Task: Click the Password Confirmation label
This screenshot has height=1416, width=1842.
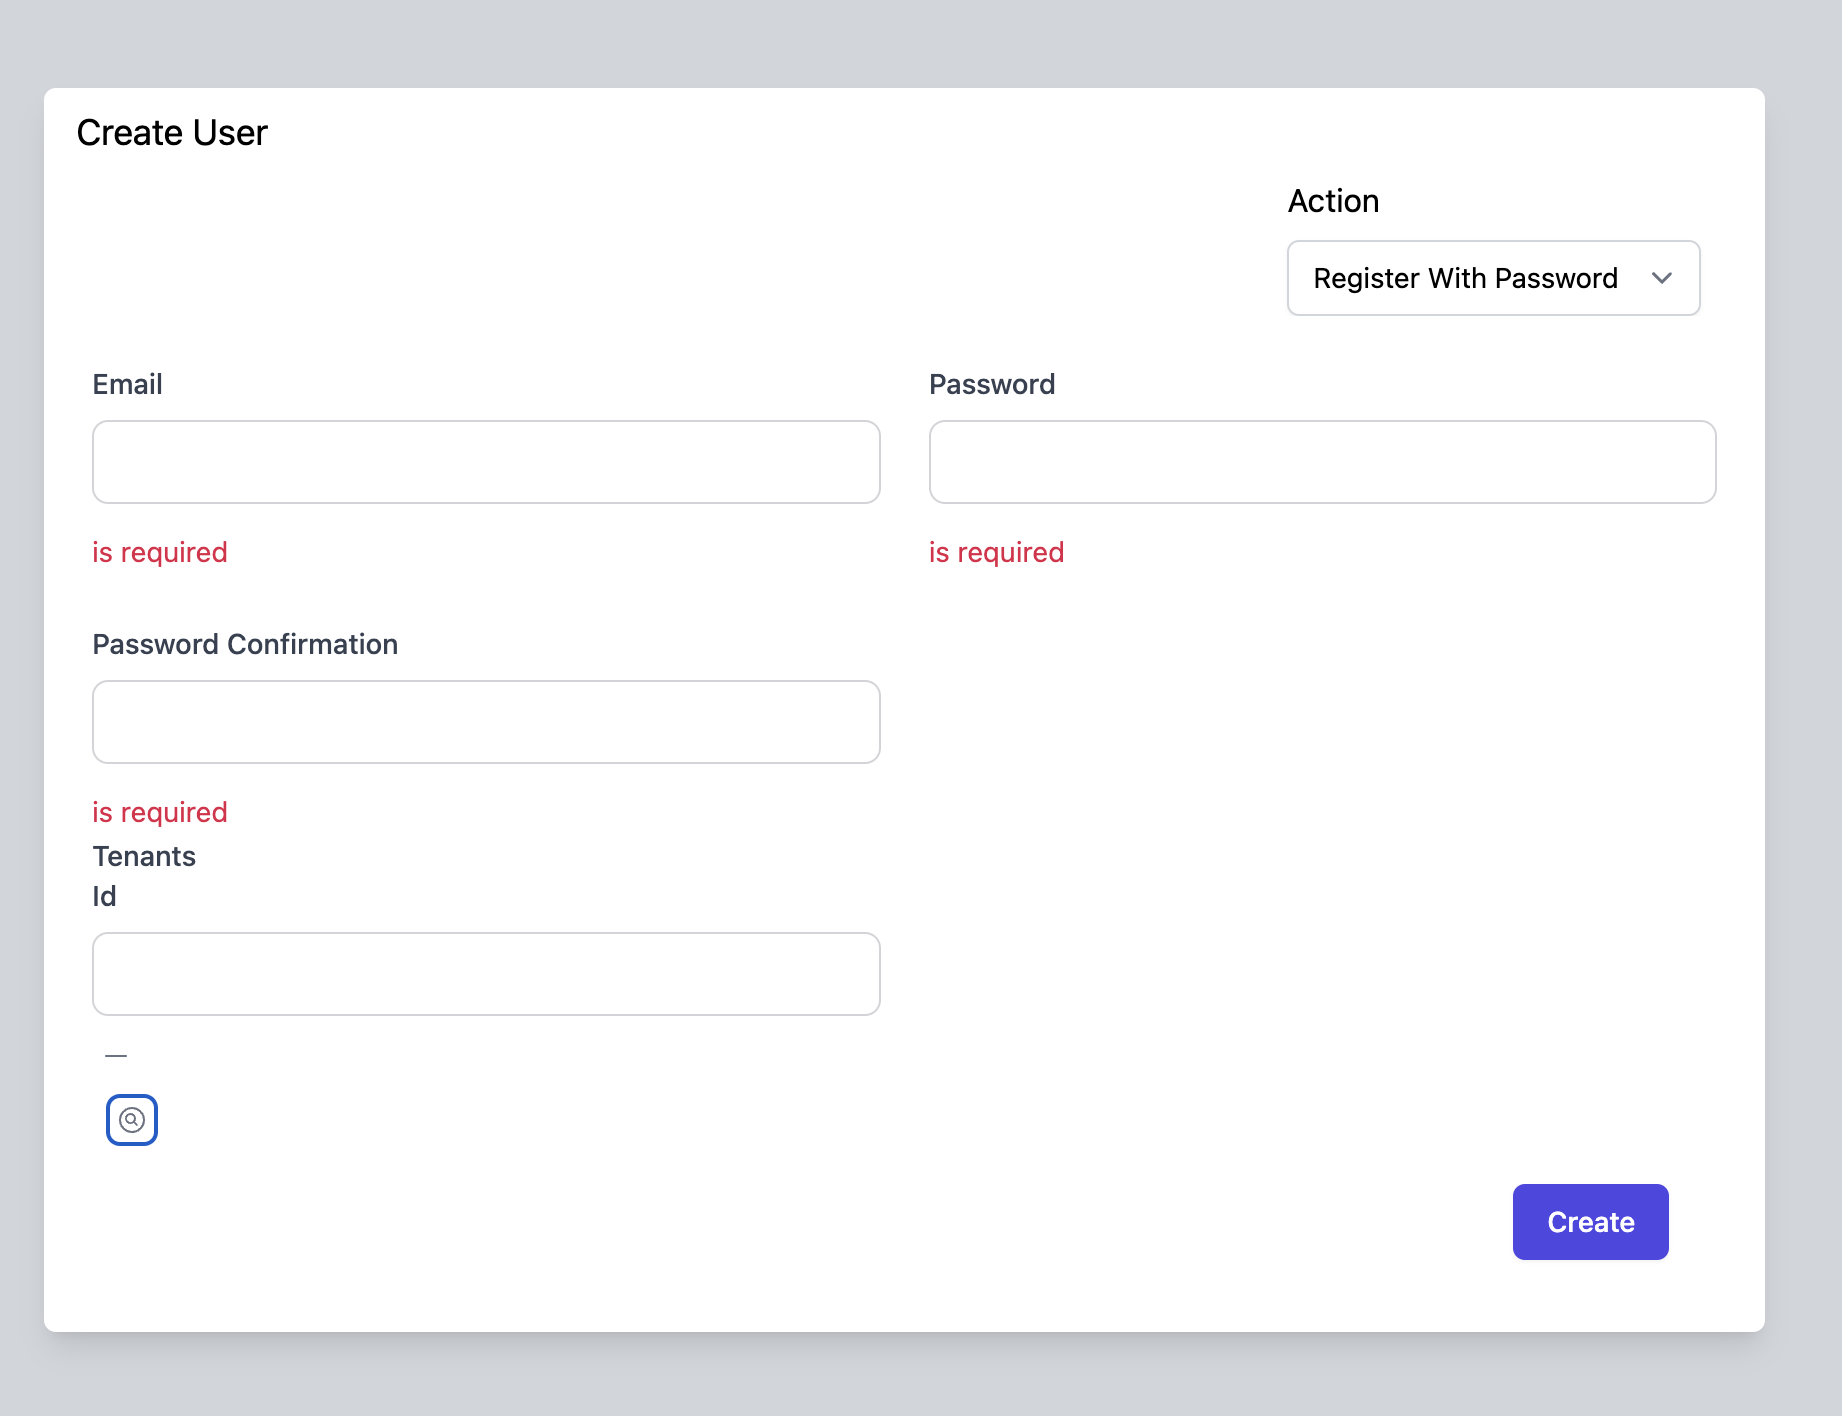Action: [x=245, y=644]
